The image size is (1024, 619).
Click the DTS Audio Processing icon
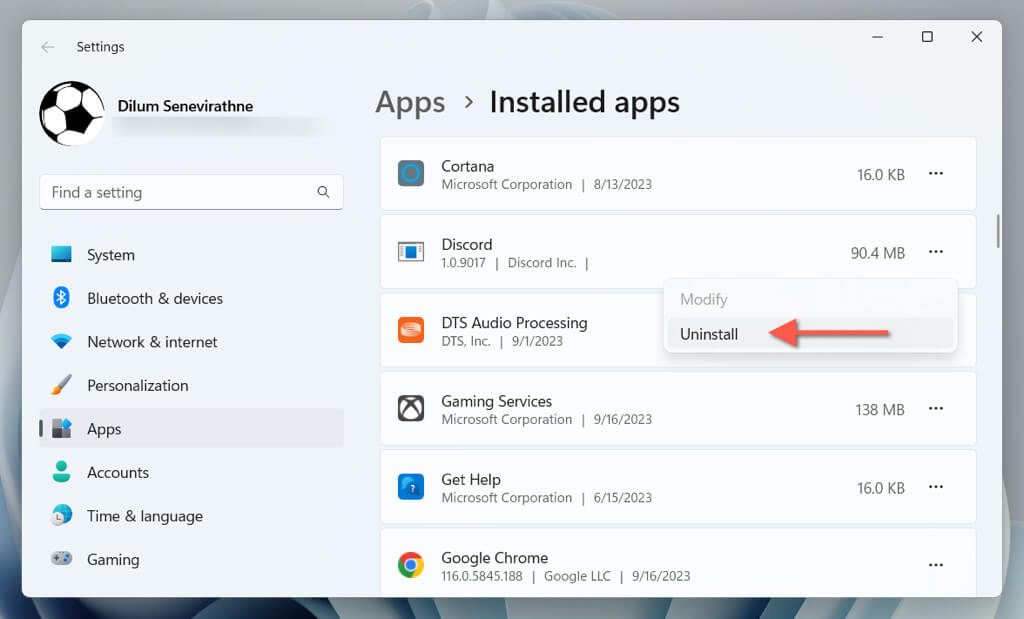(410, 330)
